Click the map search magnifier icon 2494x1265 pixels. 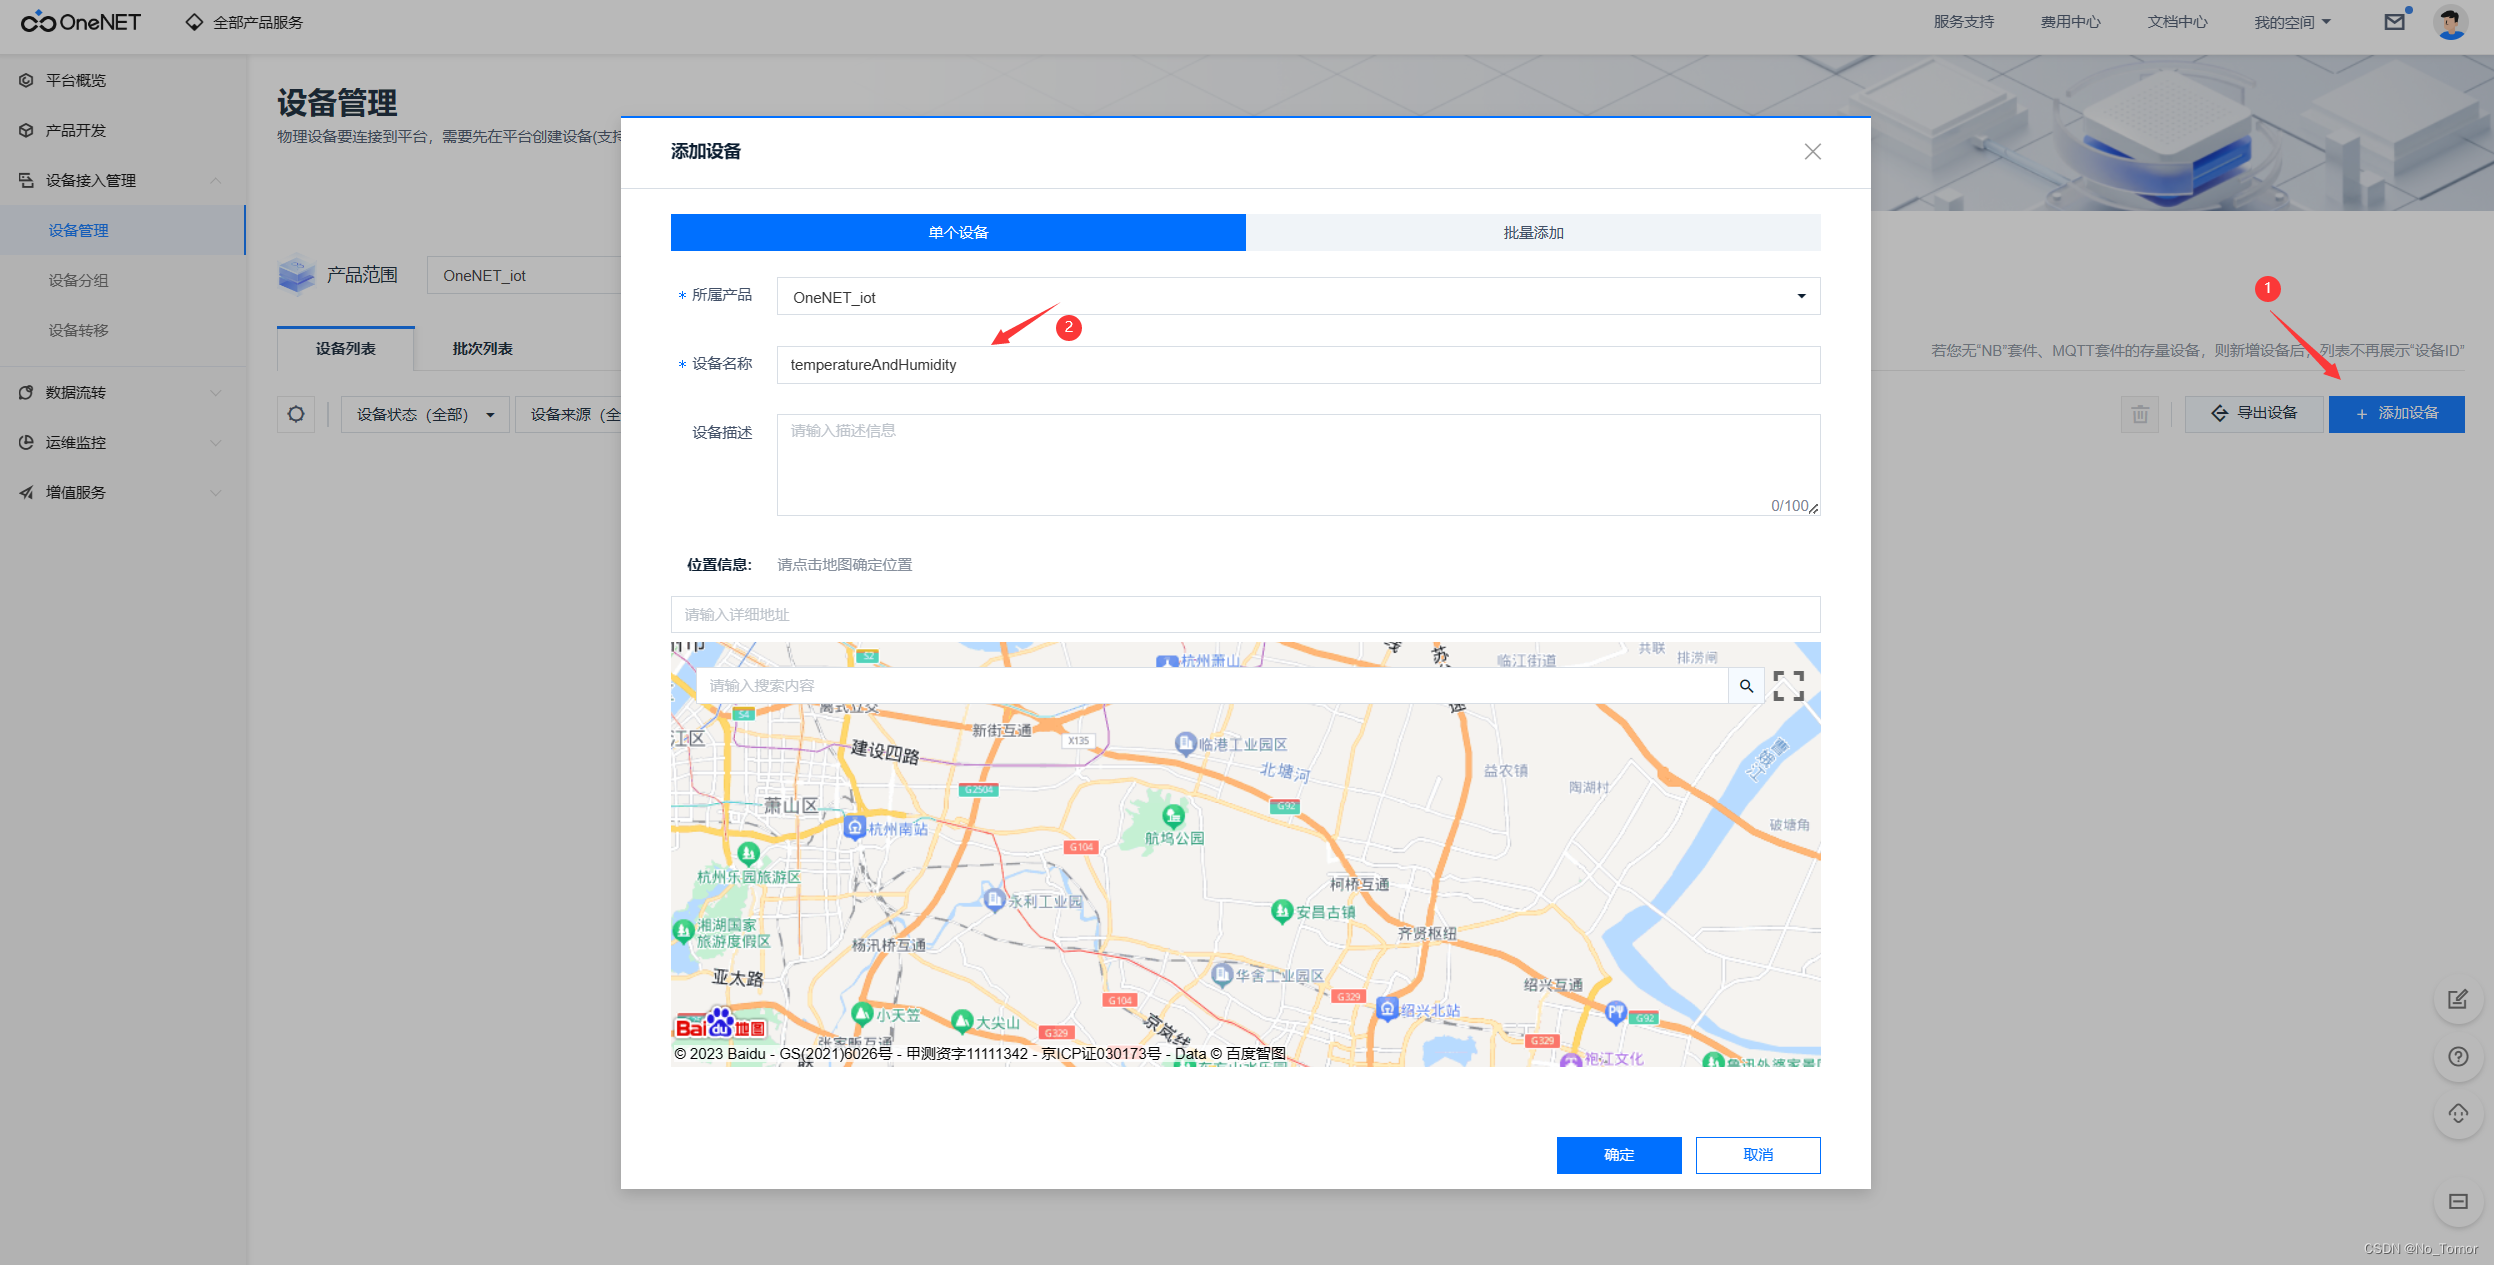1746,686
